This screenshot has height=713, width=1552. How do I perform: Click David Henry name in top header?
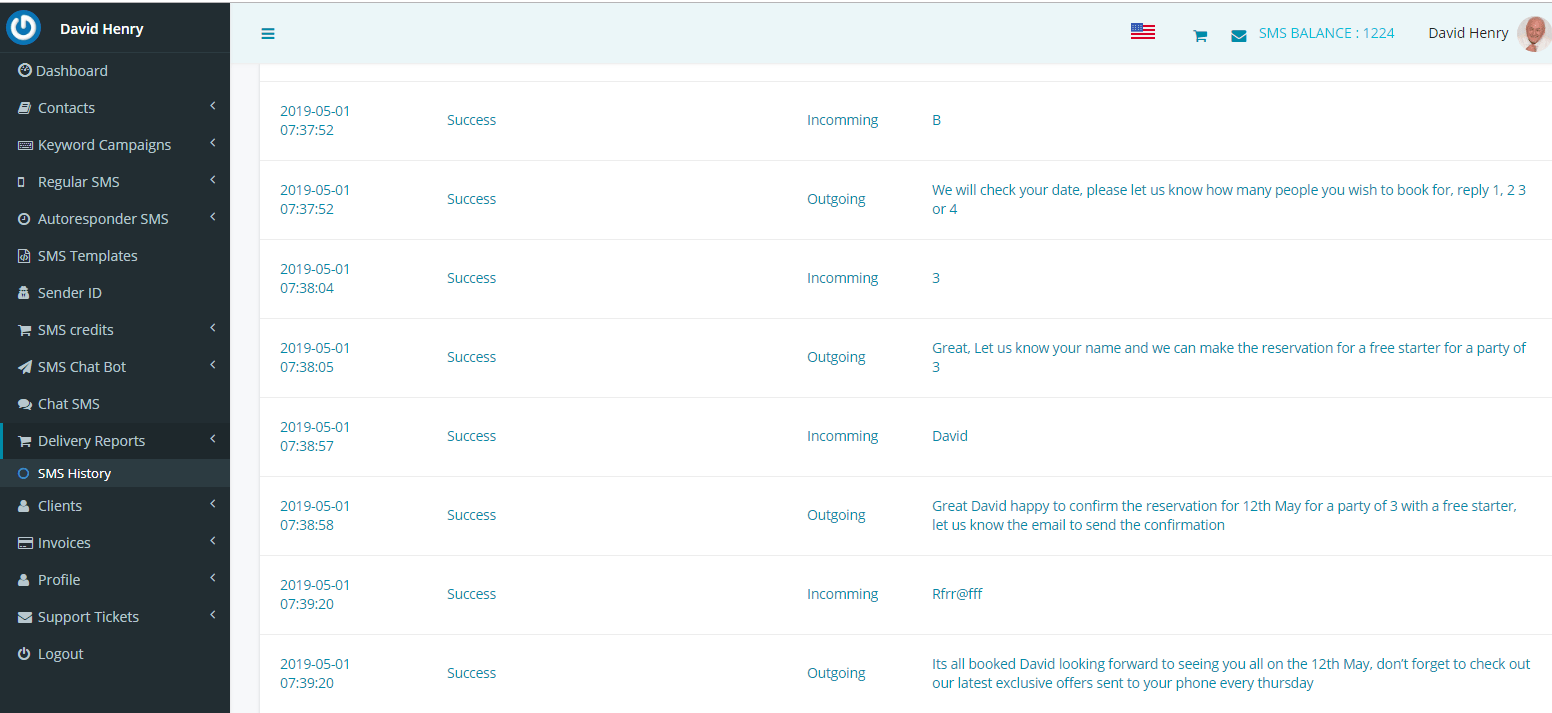1468,33
